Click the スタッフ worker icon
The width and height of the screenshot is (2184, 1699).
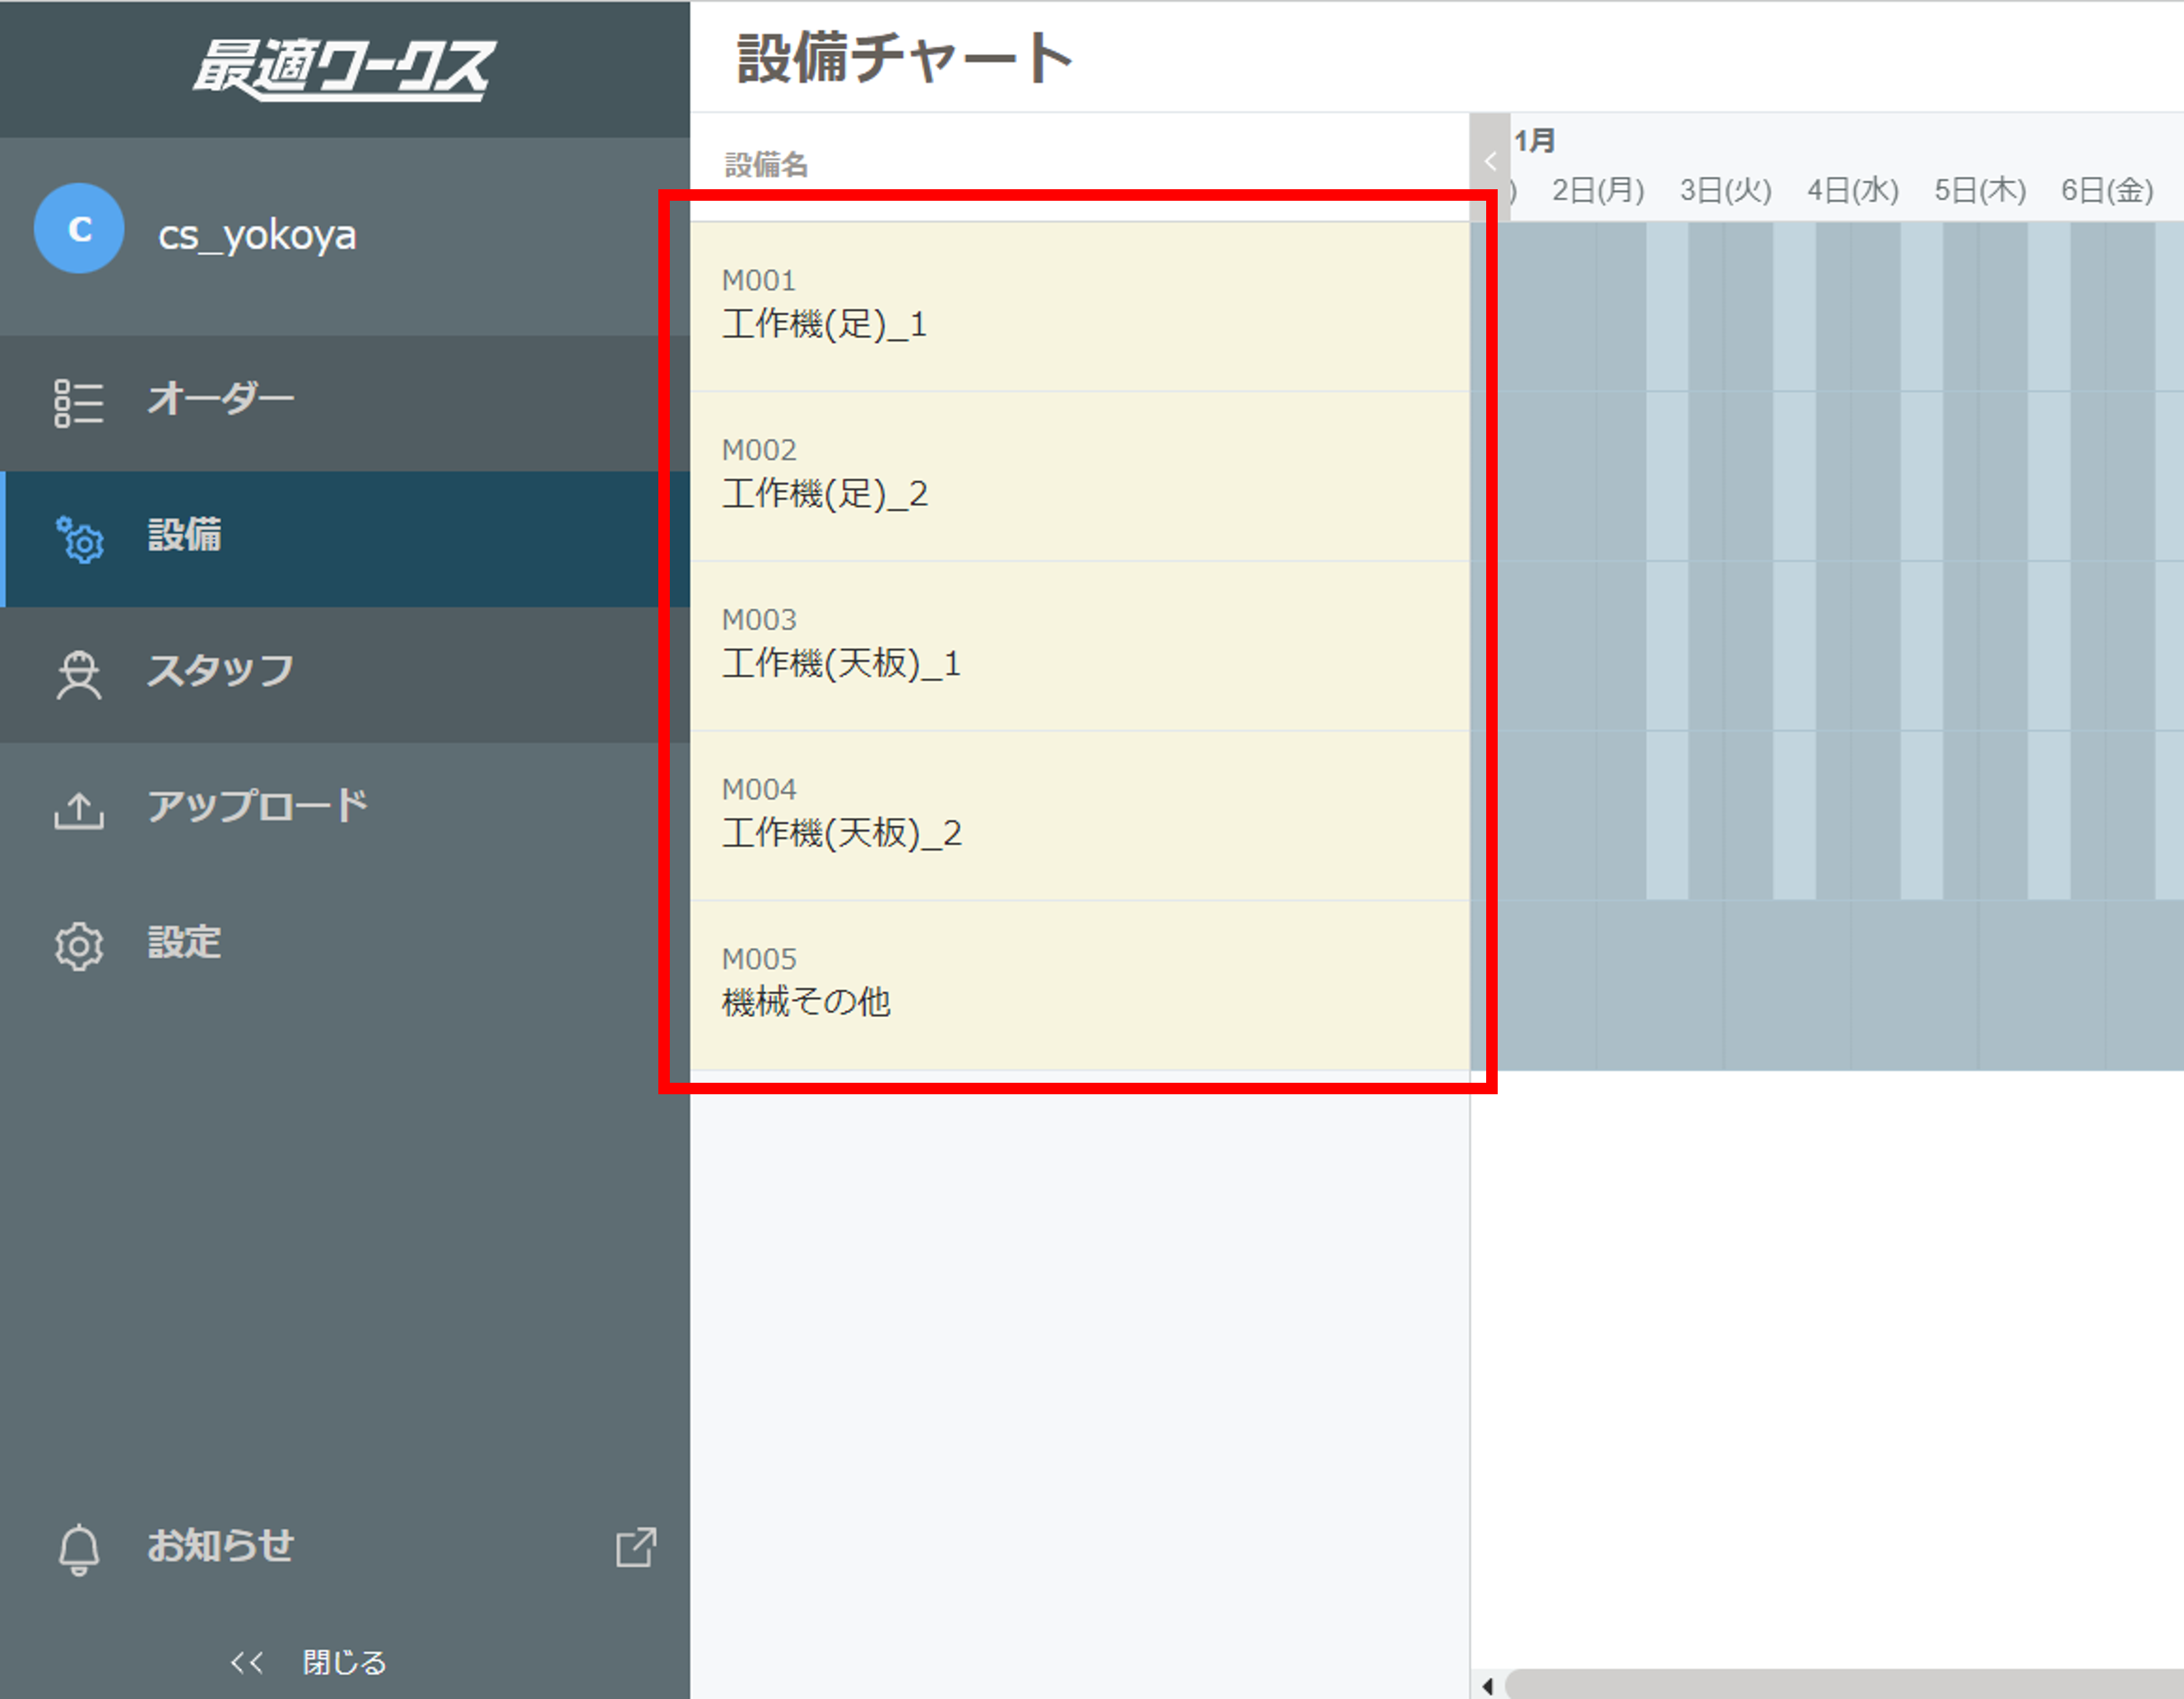click(x=78, y=675)
